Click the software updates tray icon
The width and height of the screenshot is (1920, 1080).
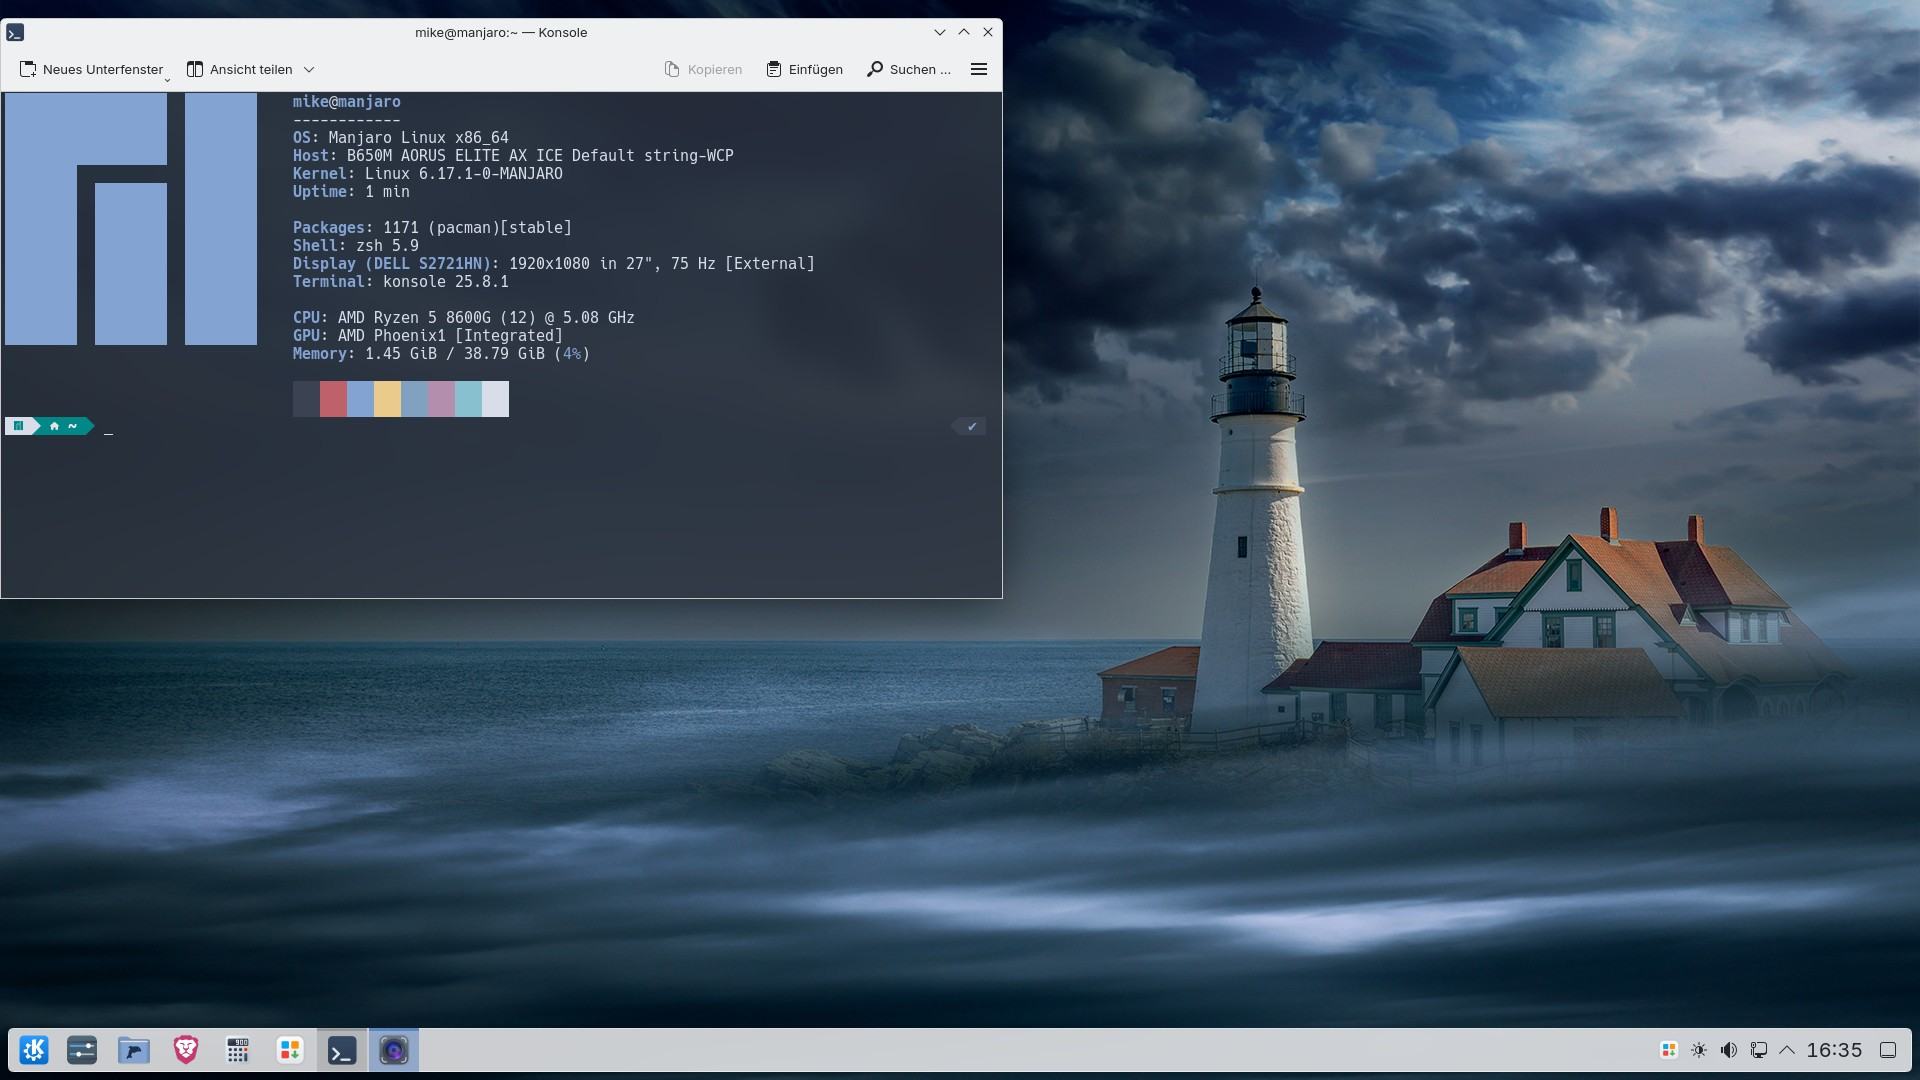[1669, 1050]
